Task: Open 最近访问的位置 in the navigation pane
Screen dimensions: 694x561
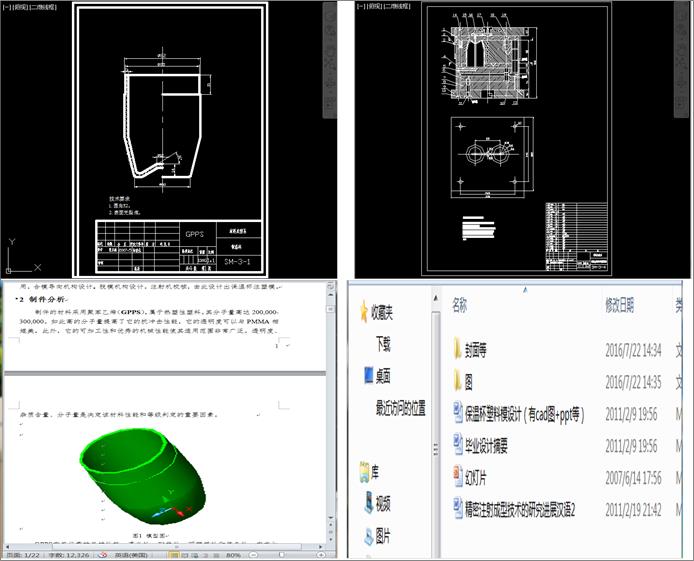Action: [x=401, y=407]
